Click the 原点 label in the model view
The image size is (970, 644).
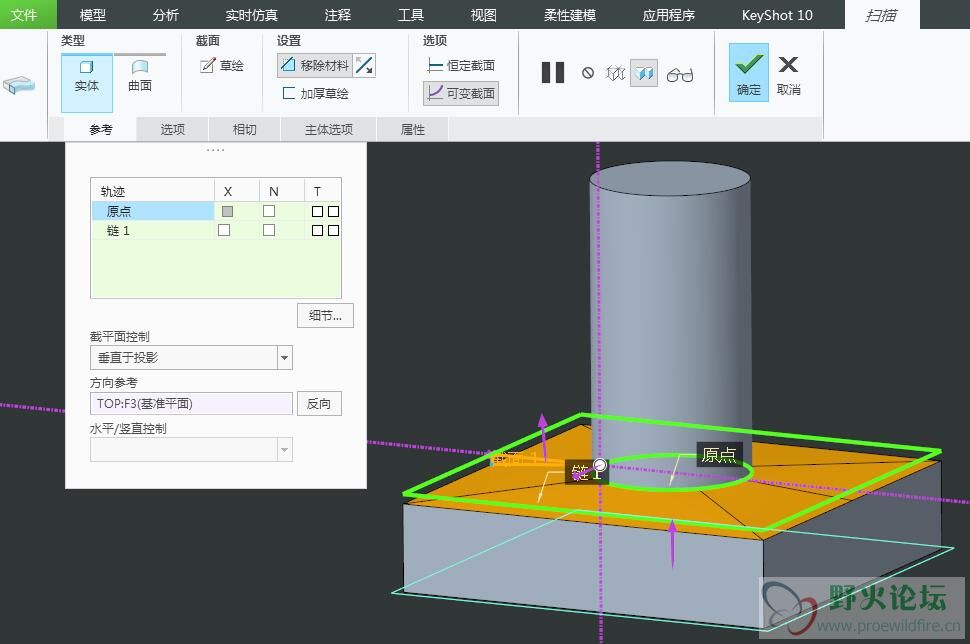point(719,455)
